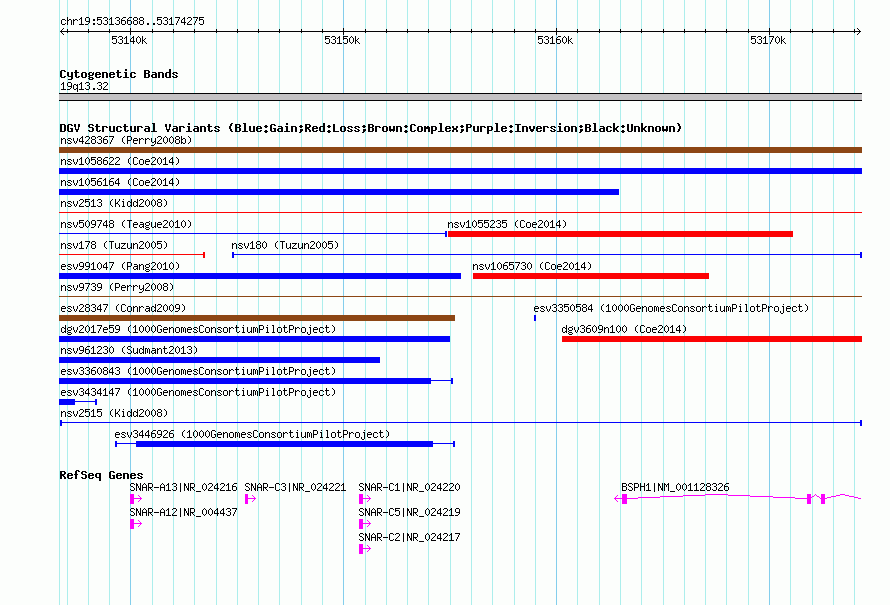Click the 53140k ruler tick label
The width and height of the screenshot is (890, 605).
(x=129, y=40)
